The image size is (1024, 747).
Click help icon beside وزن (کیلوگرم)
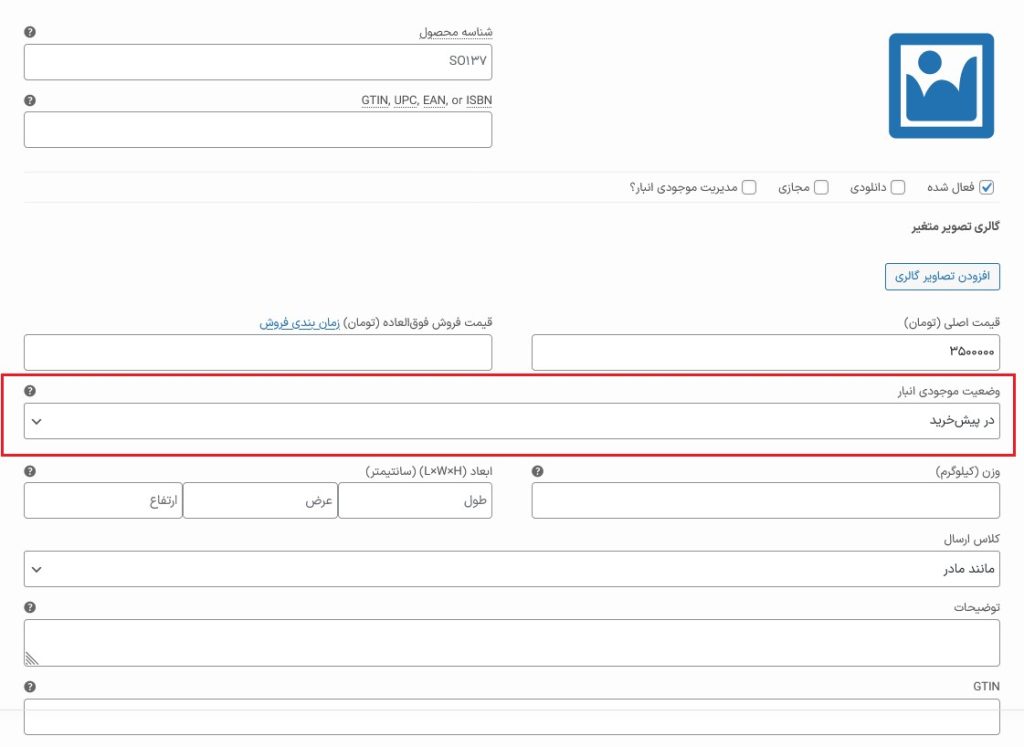pos(538,471)
